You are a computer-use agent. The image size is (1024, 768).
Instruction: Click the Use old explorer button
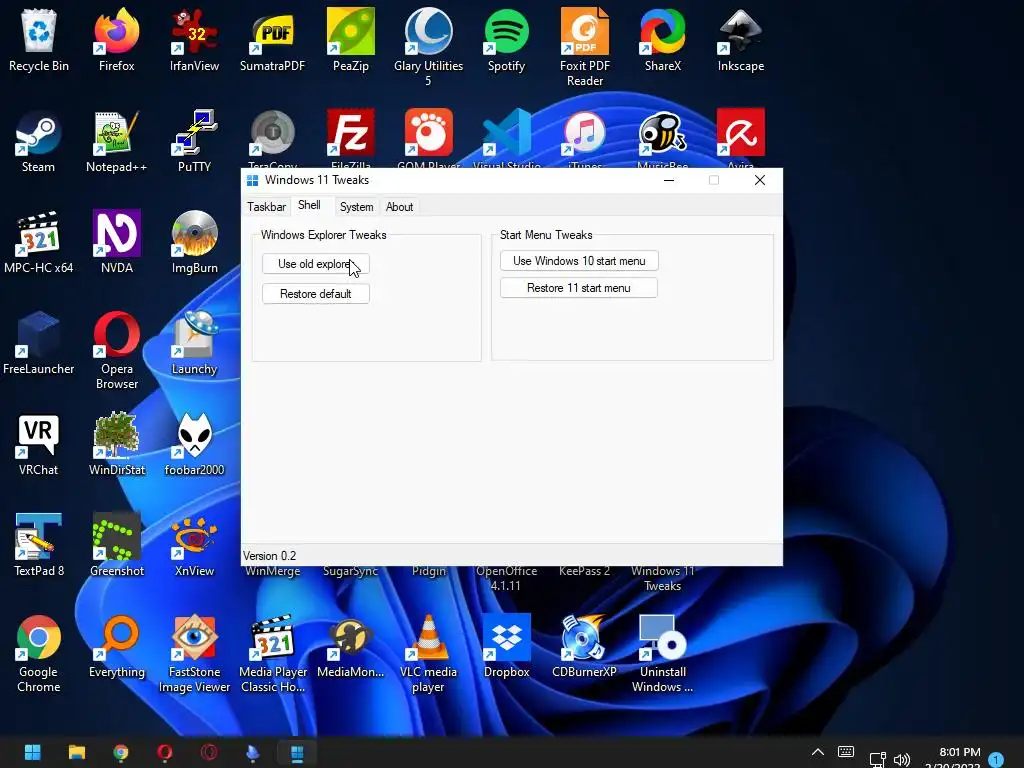[315, 264]
